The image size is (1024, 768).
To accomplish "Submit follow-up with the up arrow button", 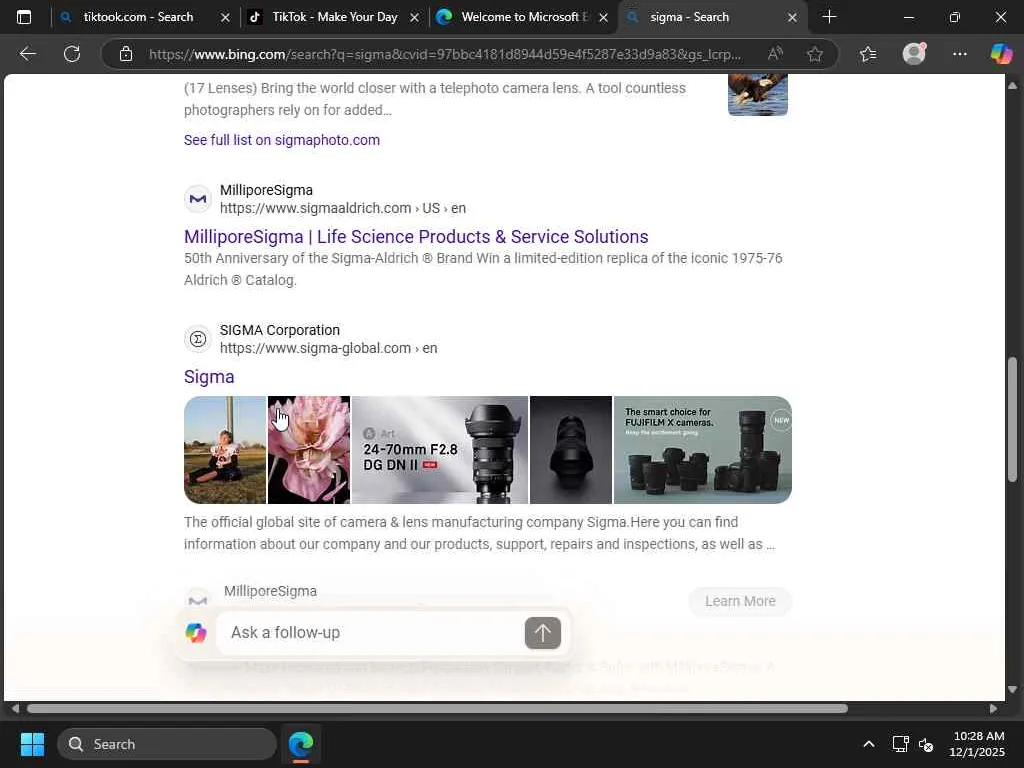I will 543,633.
